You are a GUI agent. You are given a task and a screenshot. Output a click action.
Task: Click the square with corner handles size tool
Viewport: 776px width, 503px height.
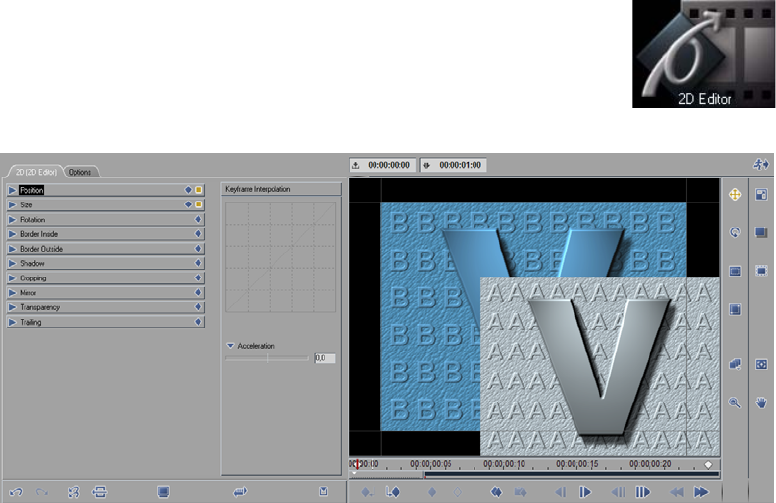pos(735,309)
